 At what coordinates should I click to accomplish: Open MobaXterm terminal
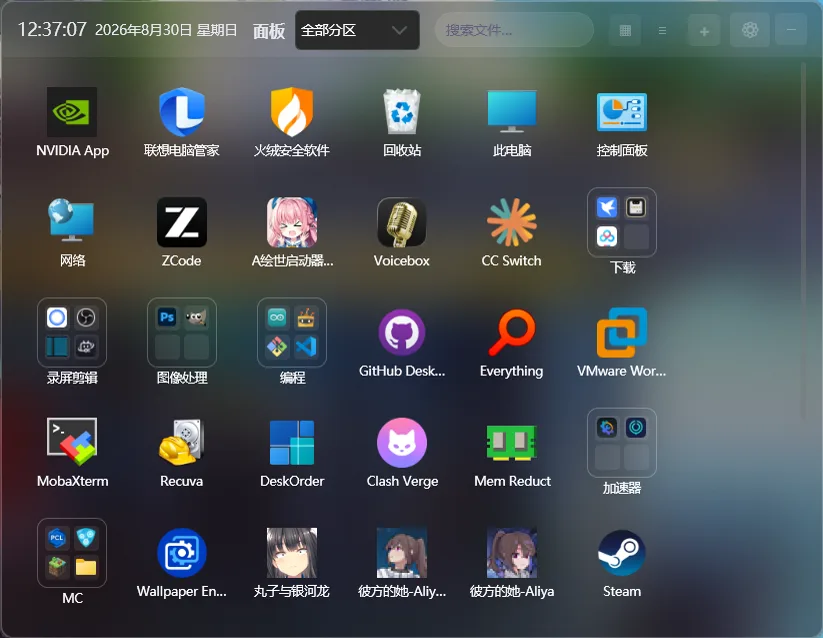point(72,442)
